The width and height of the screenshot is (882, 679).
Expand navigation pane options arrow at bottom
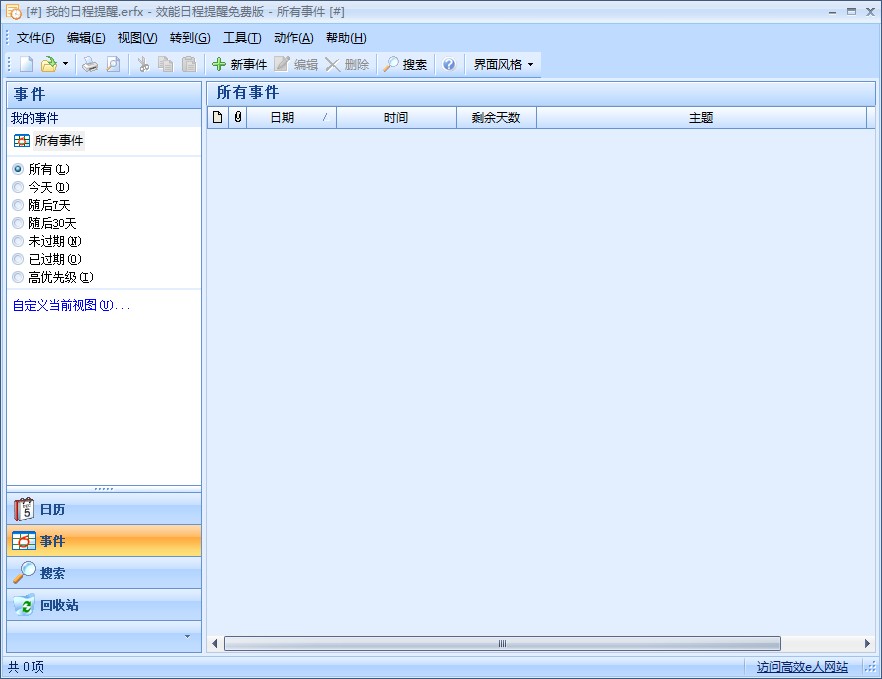coord(187,636)
